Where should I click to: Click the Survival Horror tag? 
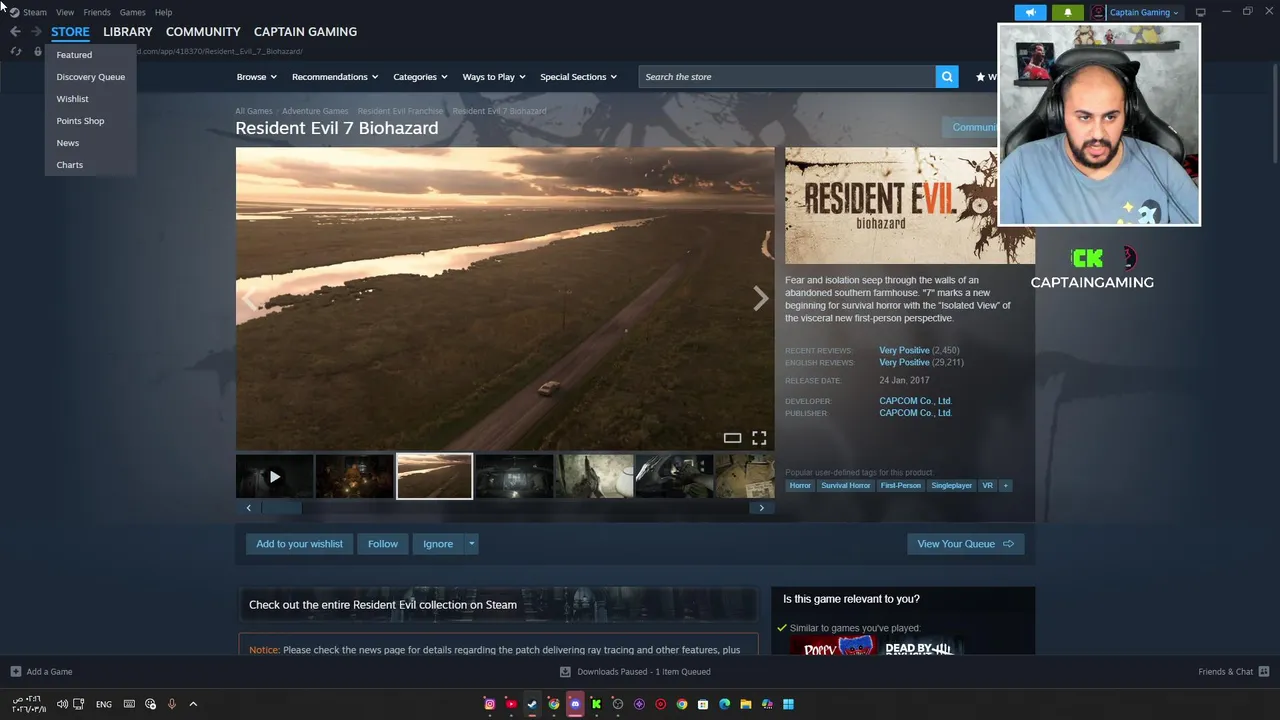[845, 485]
